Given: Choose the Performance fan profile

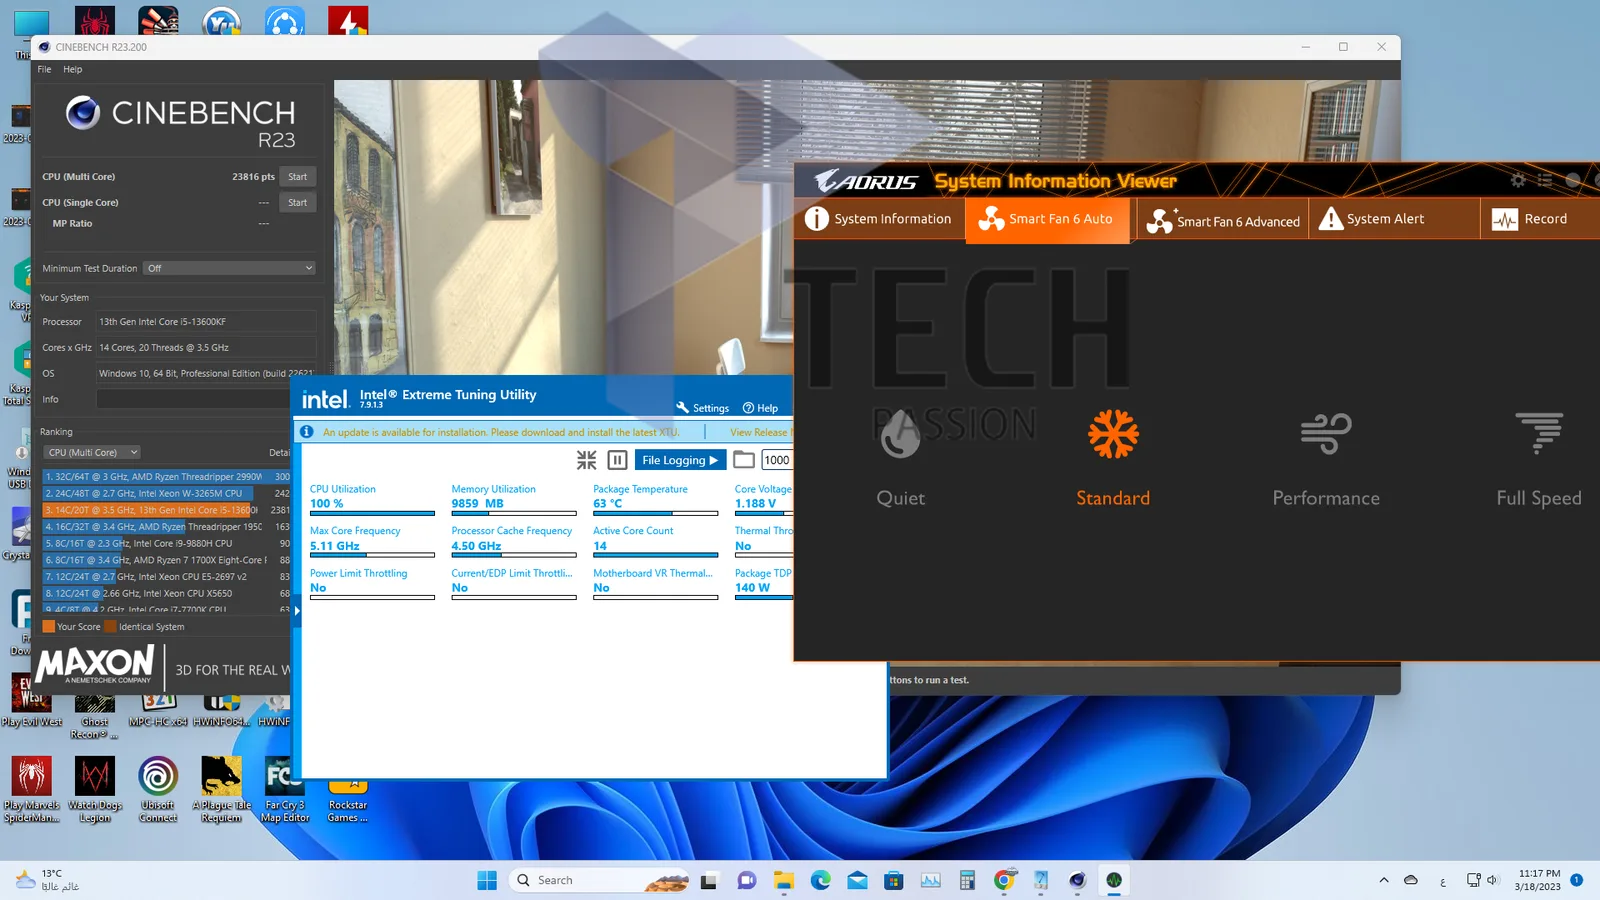Looking at the screenshot, I should [x=1326, y=458].
